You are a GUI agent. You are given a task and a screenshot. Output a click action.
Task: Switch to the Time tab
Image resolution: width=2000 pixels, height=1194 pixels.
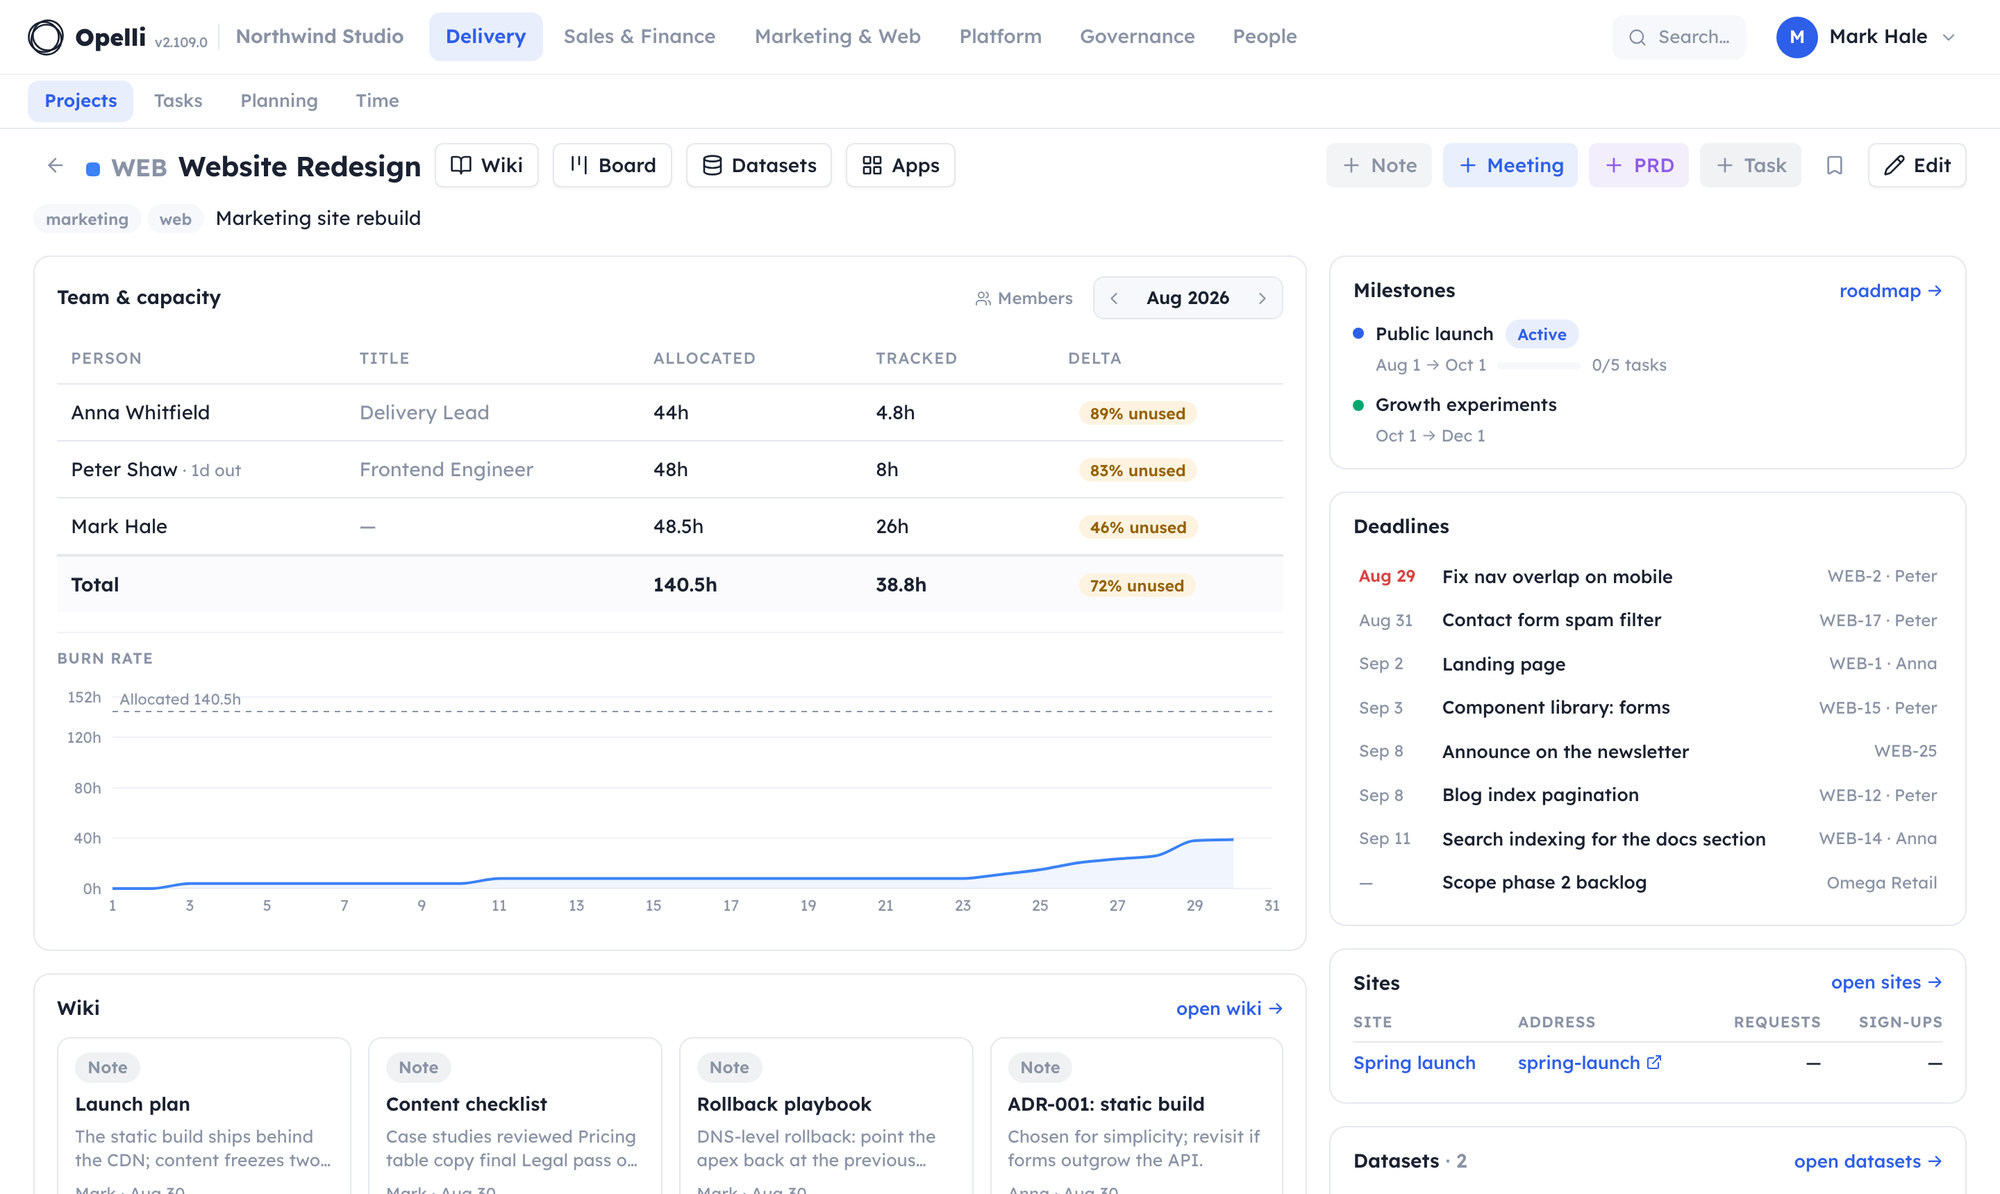(377, 100)
